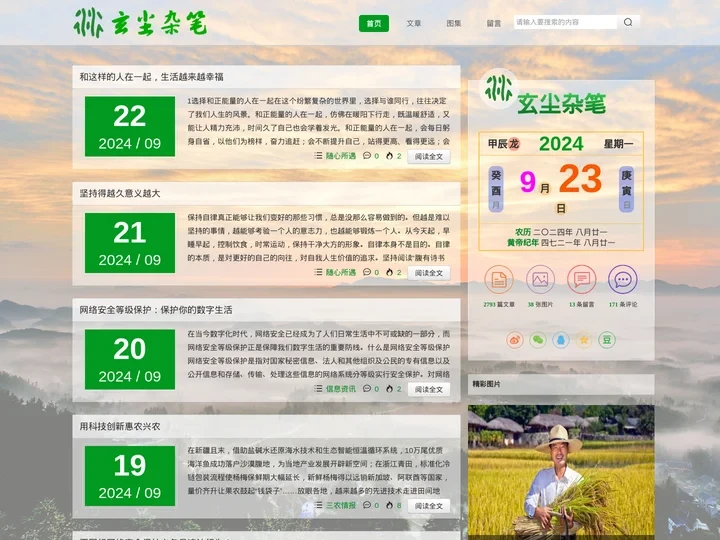Click the comments bubble icon above 171 条评论
The width and height of the screenshot is (720, 540).
click(623, 279)
